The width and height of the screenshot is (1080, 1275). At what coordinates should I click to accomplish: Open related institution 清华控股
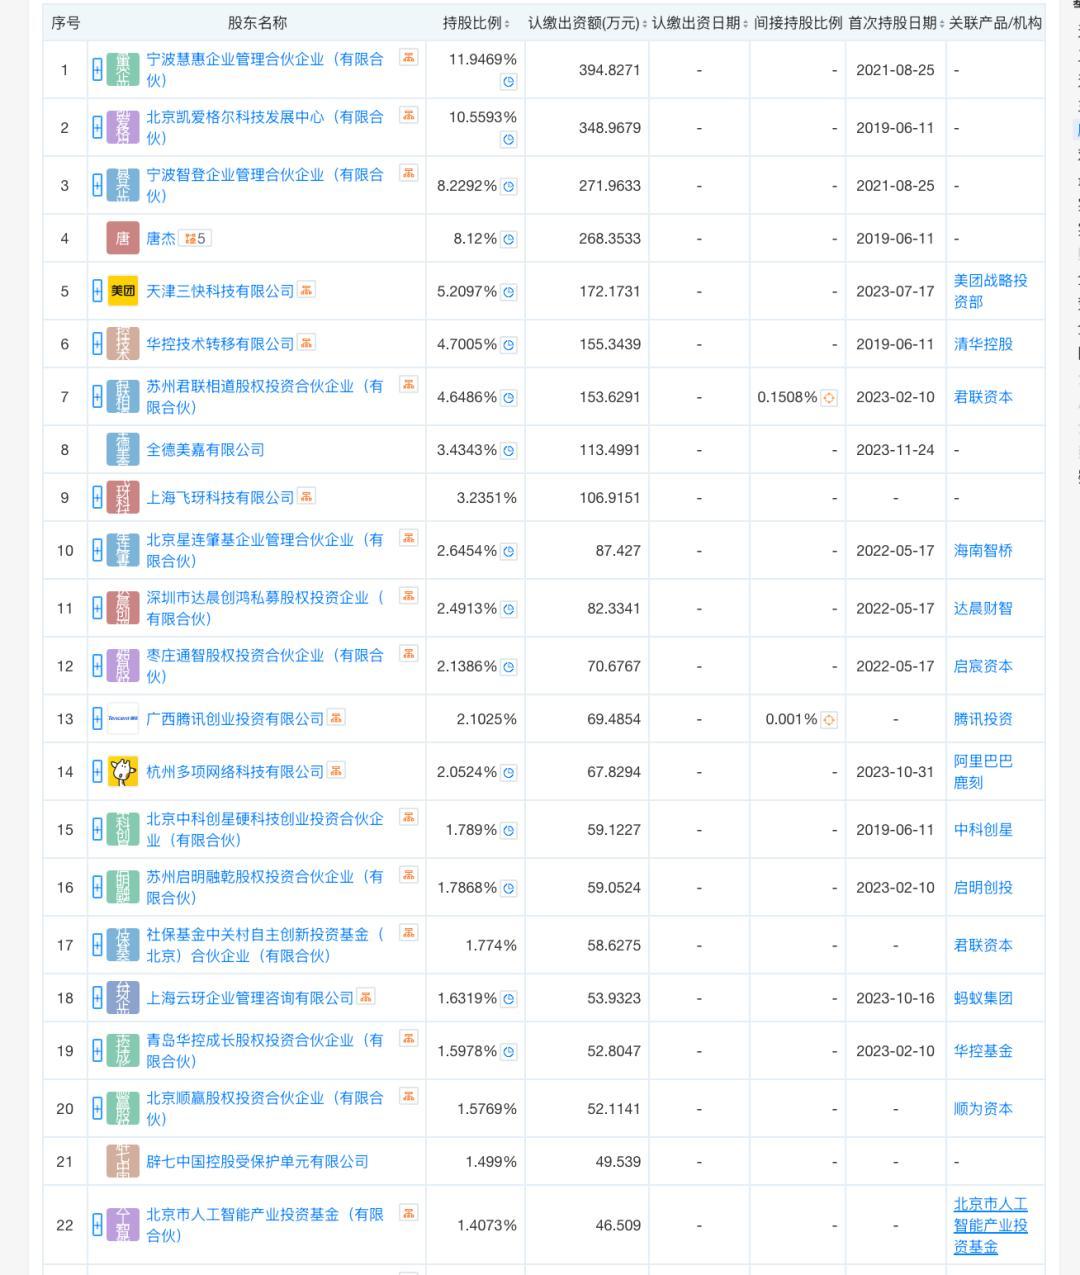coord(983,344)
